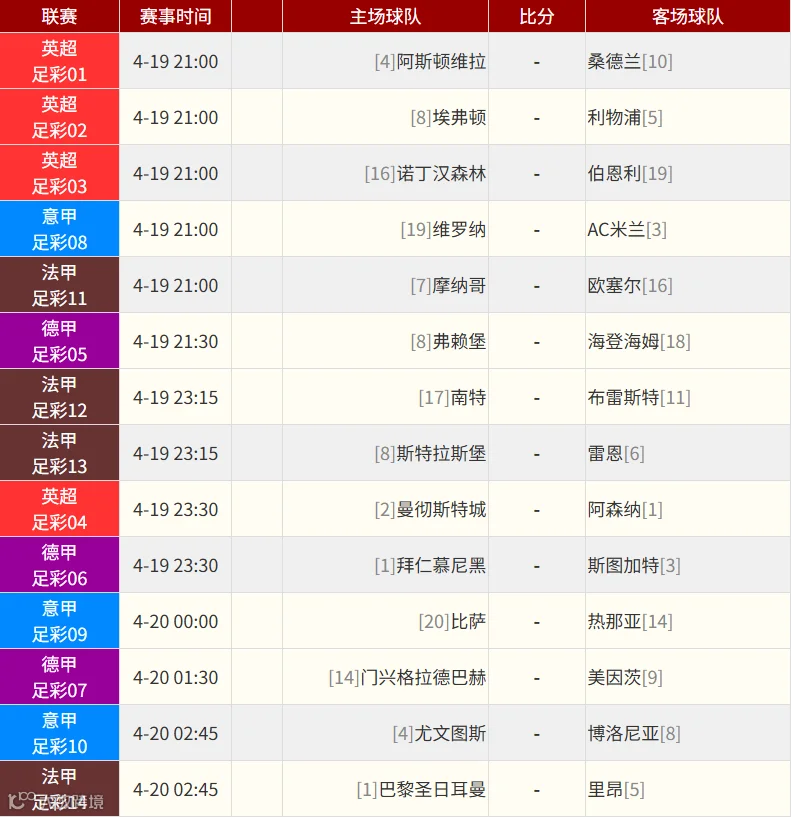Click match time in 阿斯顿维拉 row
791x817 pixels.
coord(176,61)
